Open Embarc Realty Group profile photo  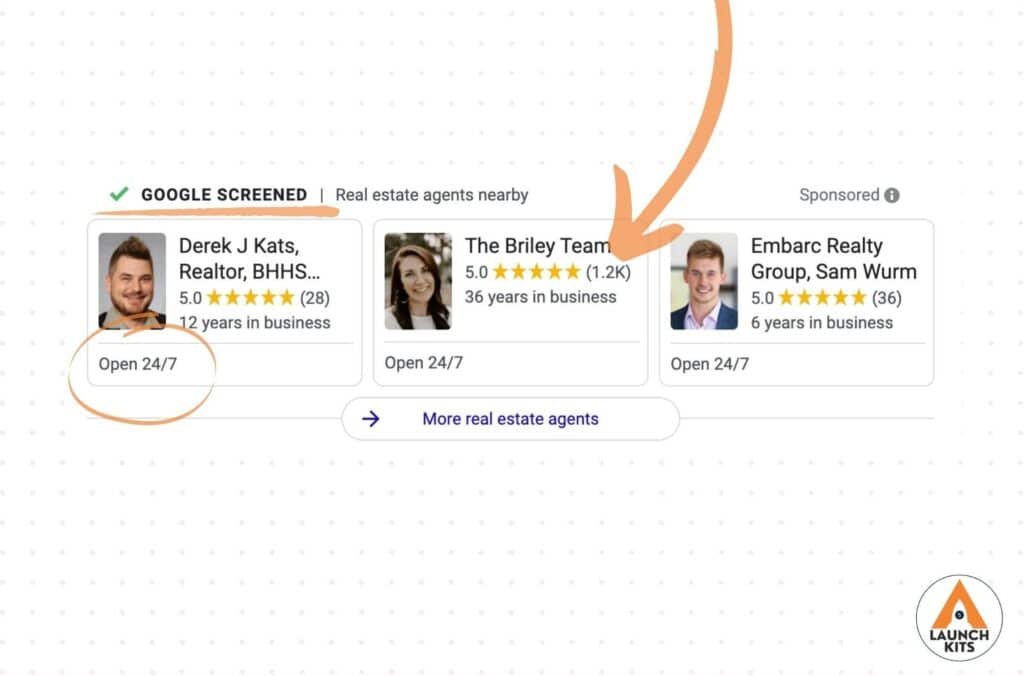pyautogui.click(x=704, y=281)
